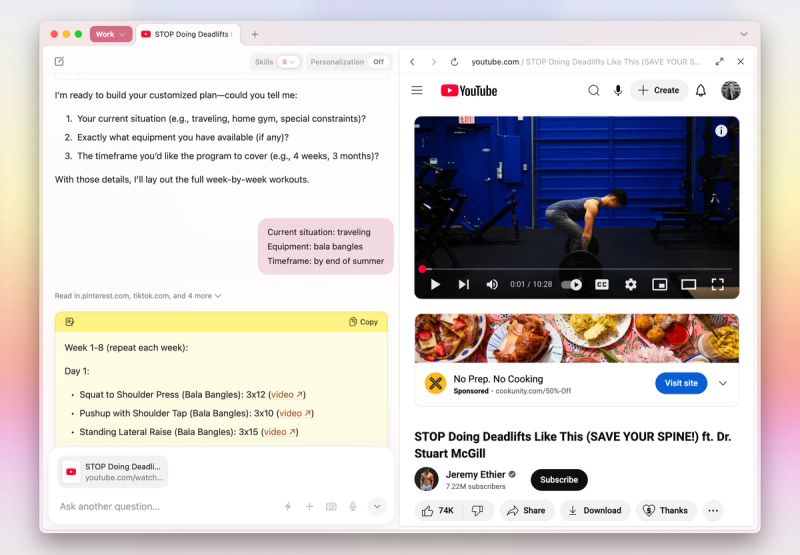Image resolution: width=800 pixels, height=555 pixels.
Task: Click the Create button
Action: 659,90
